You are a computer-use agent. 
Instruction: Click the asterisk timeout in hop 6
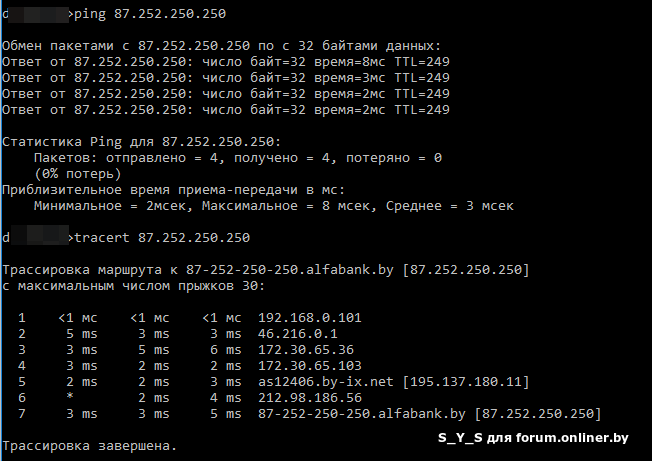click(x=66, y=398)
